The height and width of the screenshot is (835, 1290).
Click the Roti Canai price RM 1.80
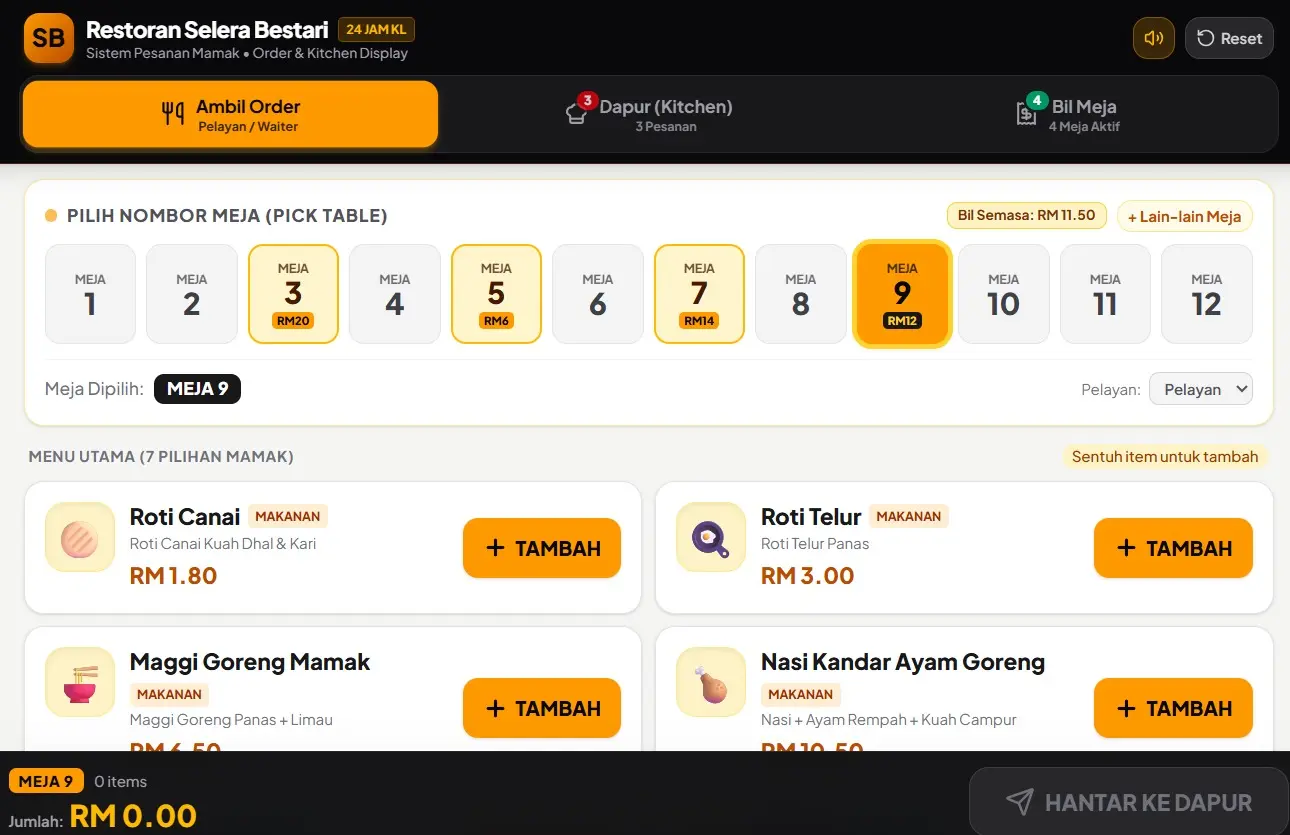173,576
